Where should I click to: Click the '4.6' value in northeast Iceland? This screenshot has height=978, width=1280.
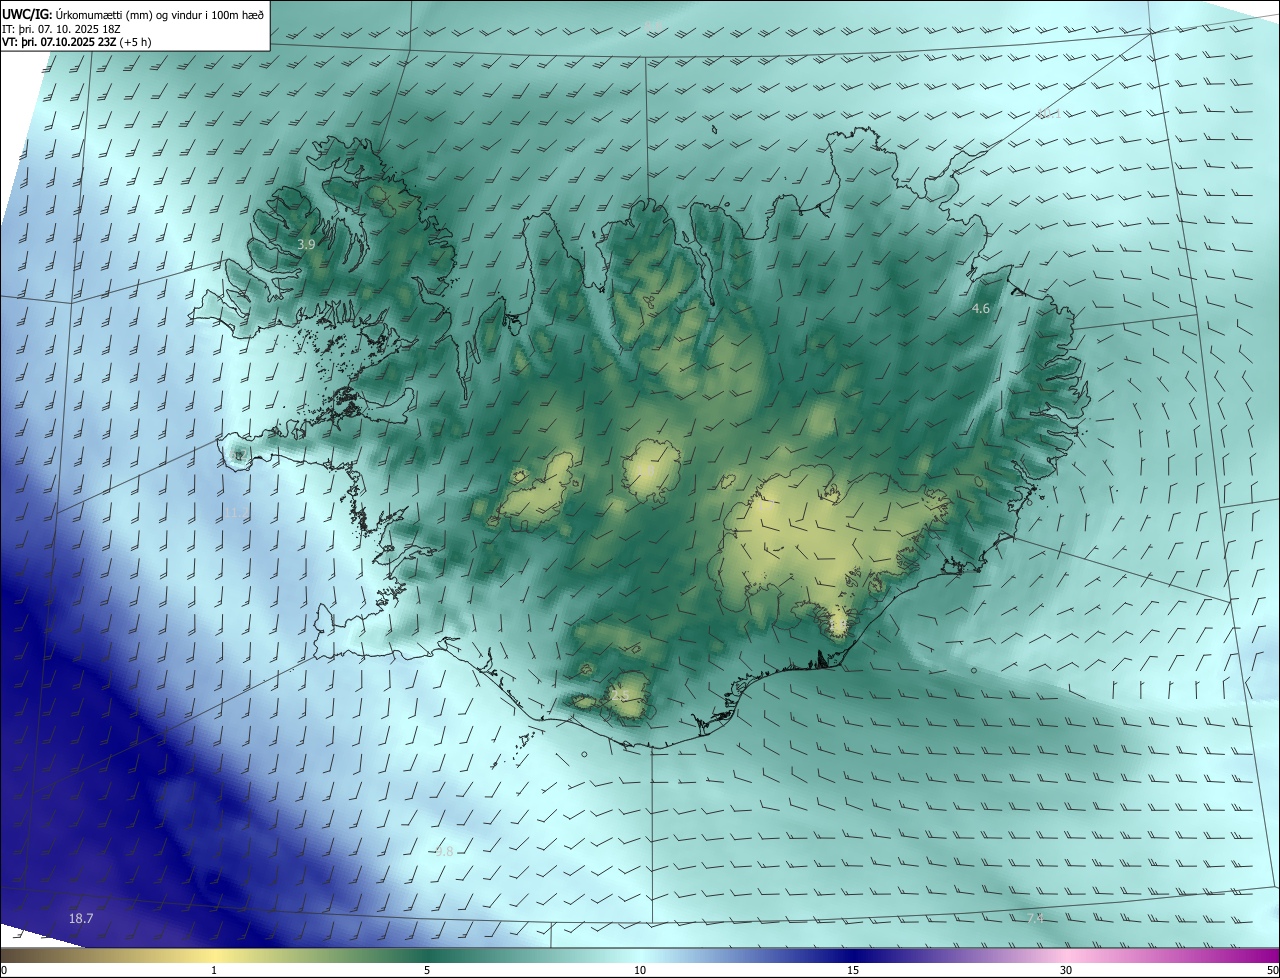pyautogui.click(x=981, y=309)
